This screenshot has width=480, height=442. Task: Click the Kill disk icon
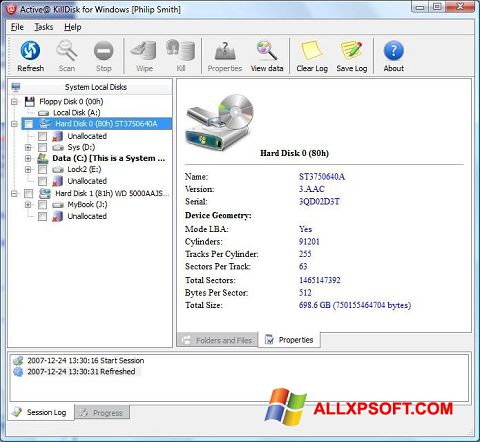click(x=181, y=51)
